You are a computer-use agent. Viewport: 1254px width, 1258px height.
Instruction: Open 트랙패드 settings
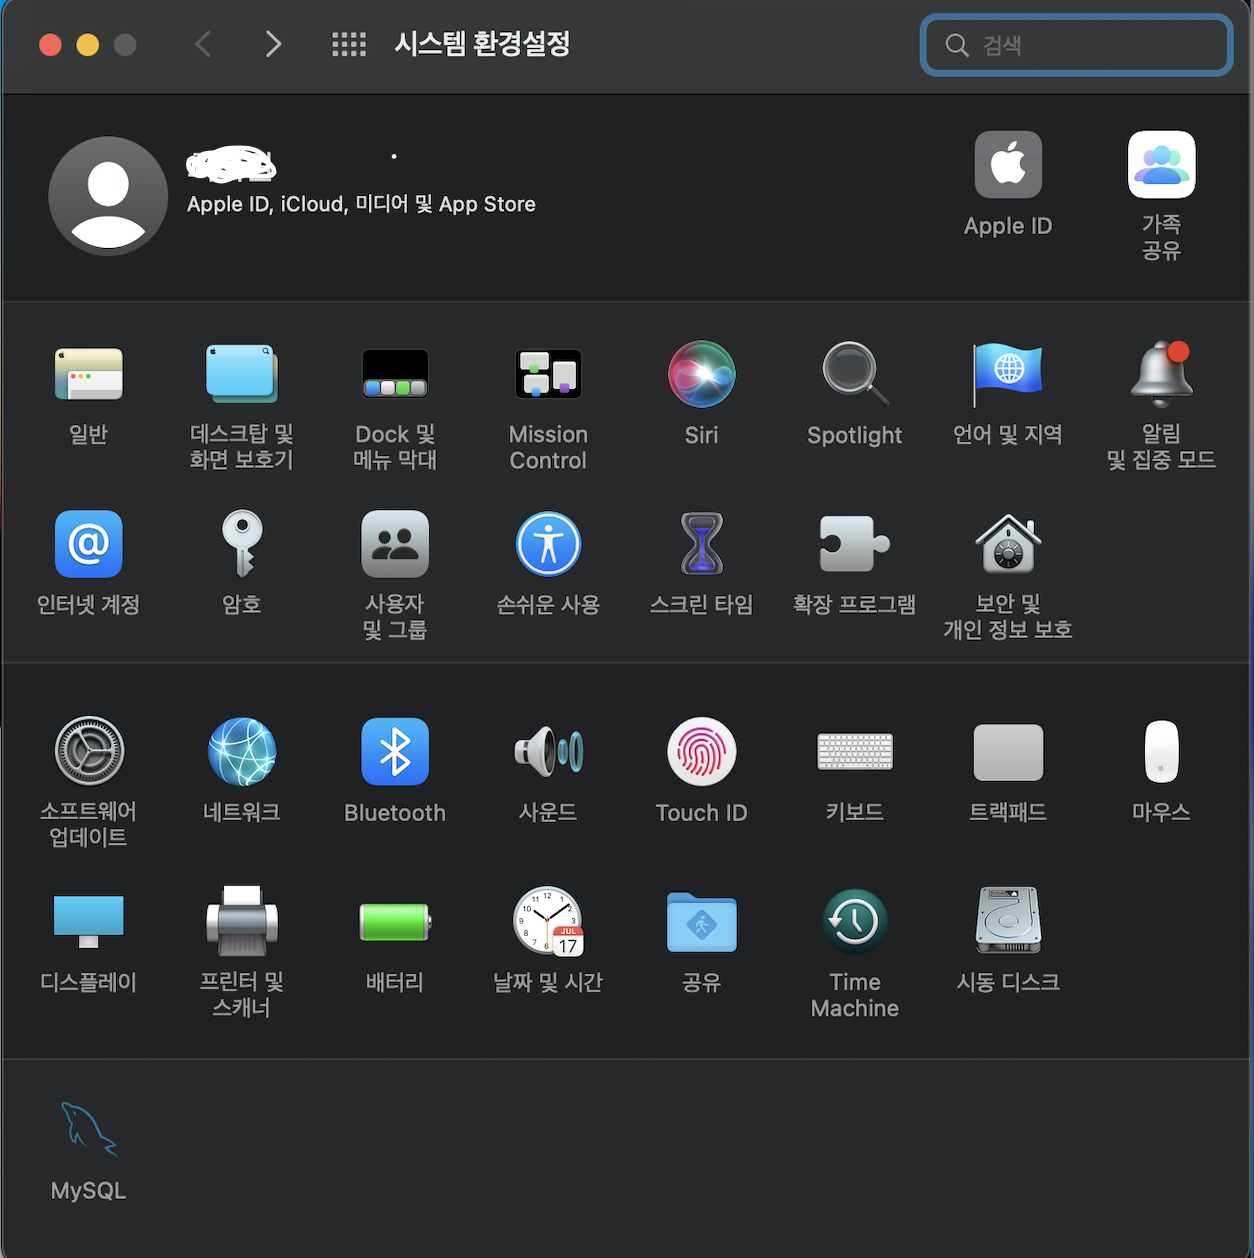(1008, 752)
